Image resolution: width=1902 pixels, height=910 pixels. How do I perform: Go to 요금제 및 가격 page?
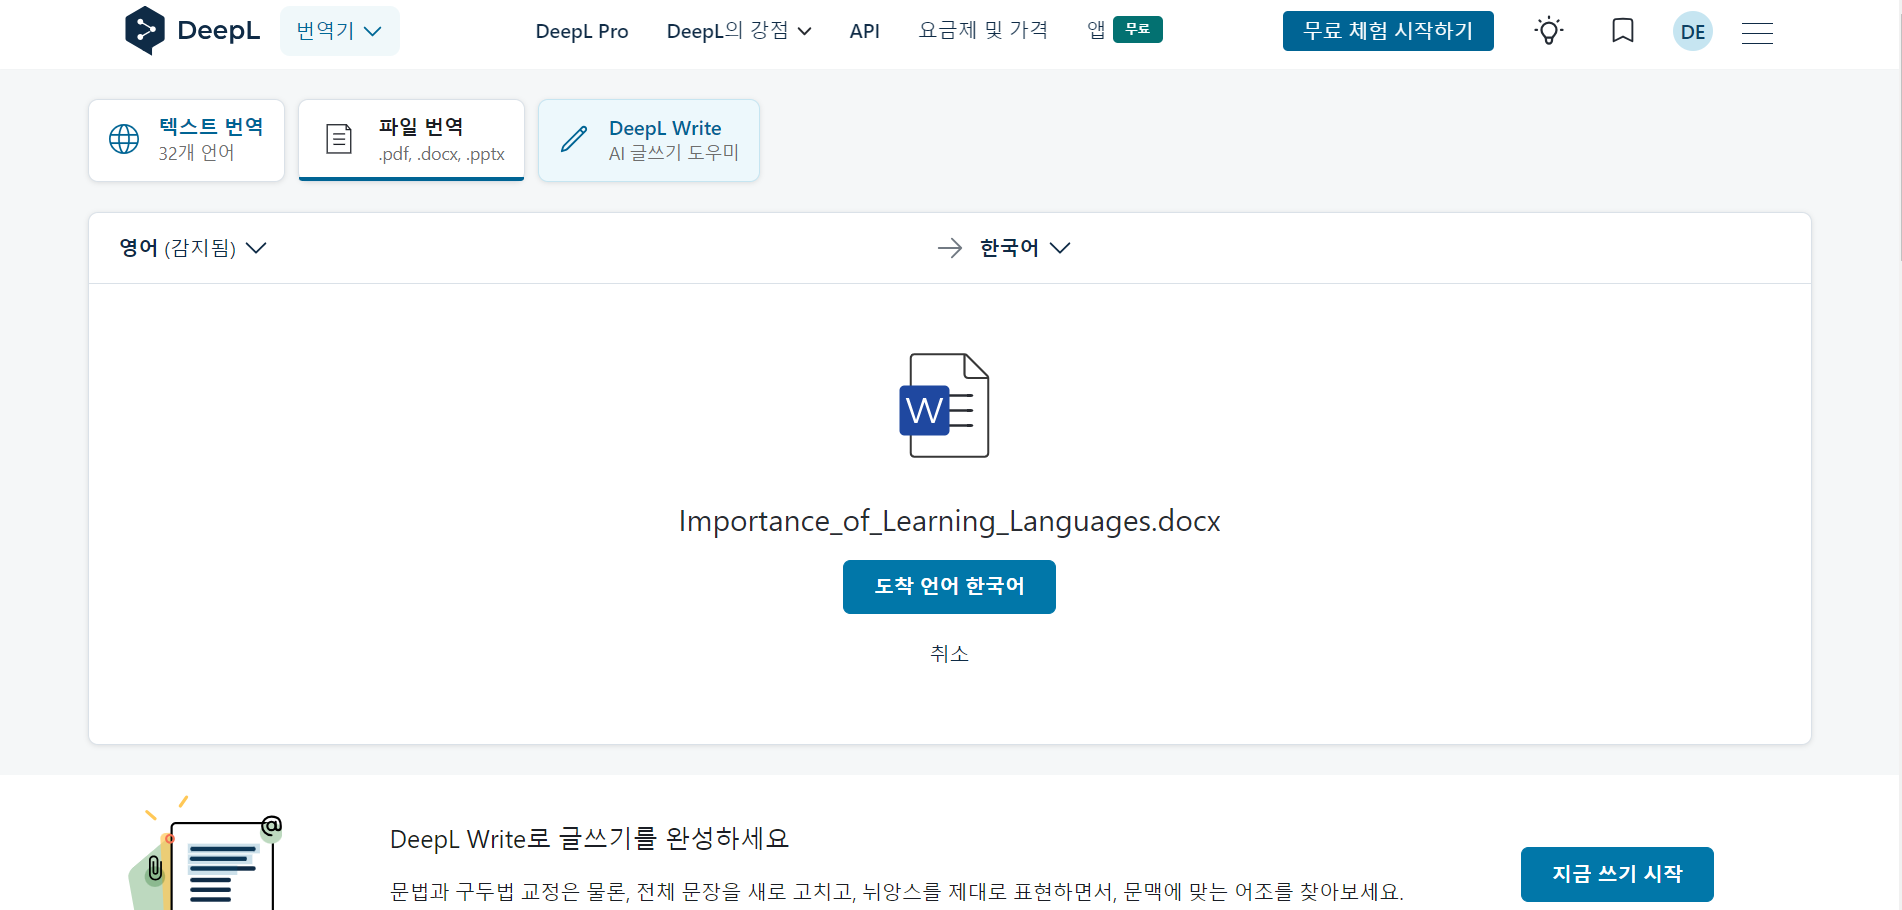983,30
